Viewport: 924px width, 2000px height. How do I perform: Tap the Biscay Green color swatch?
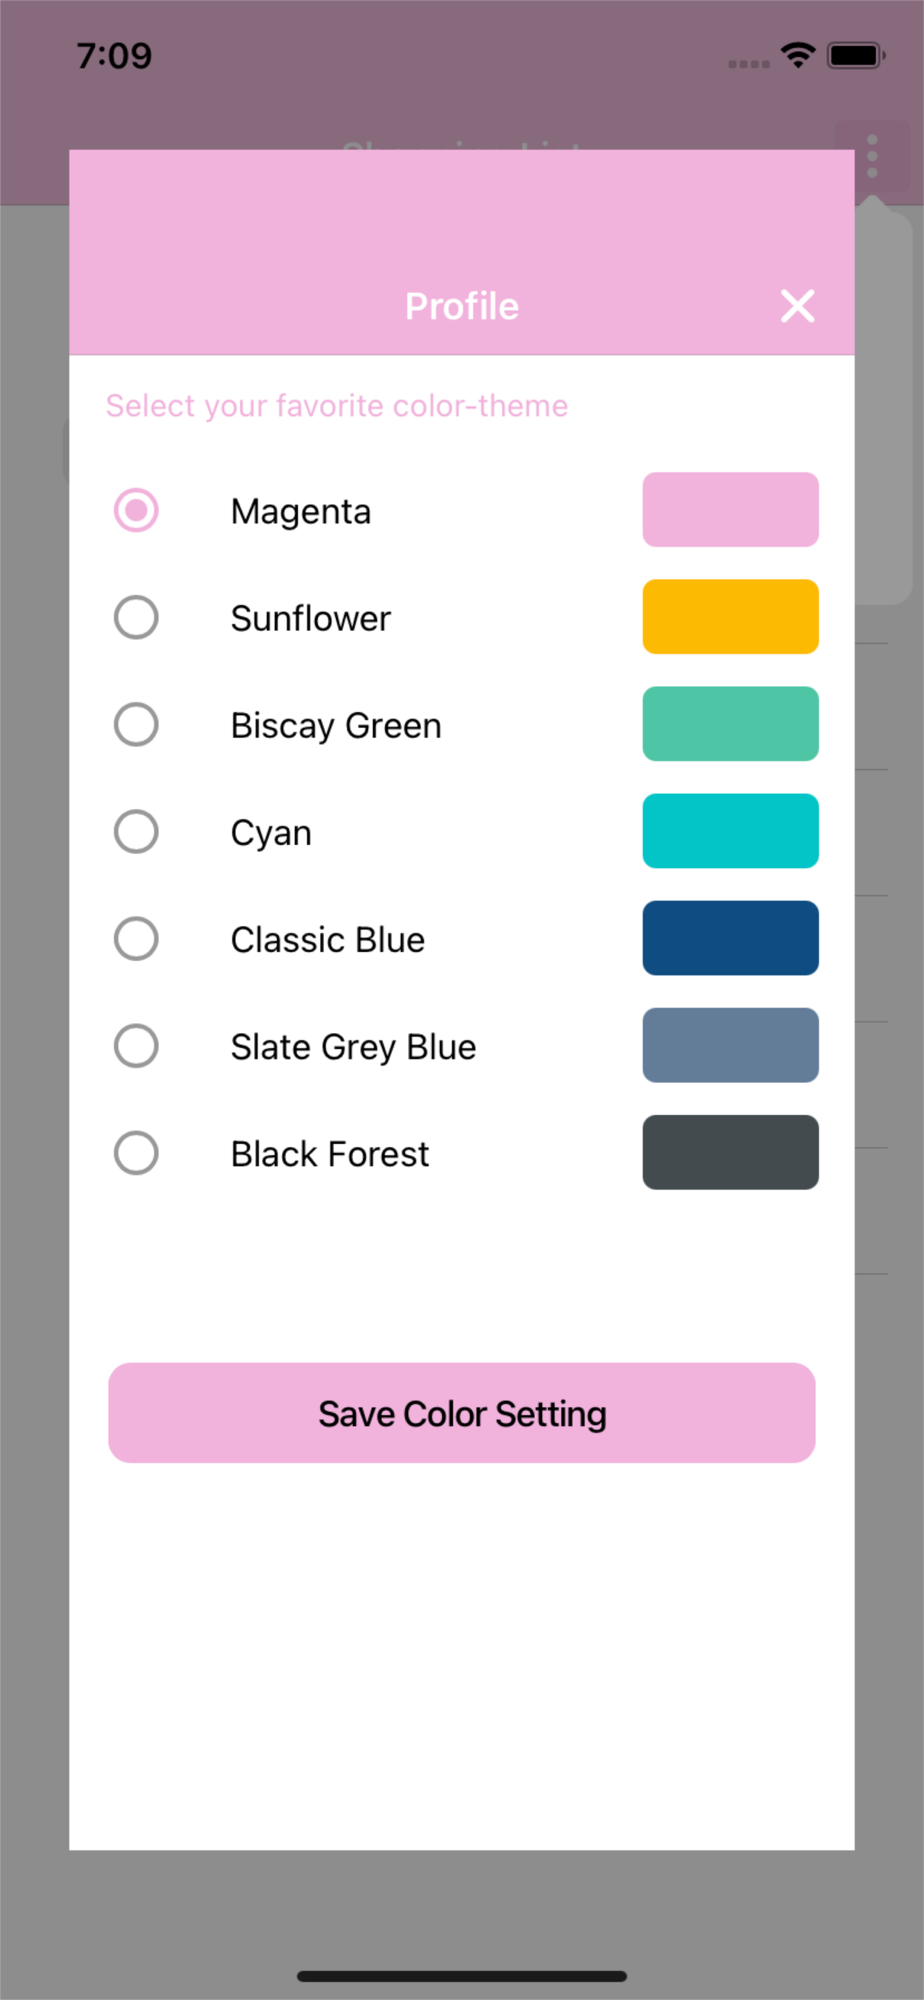pyautogui.click(x=731, y=724)
